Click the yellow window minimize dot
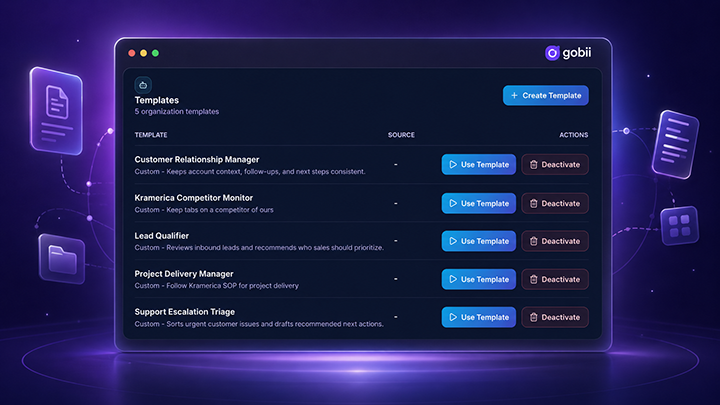Image resolution: width=720 pixels, height=405 pixels. click(144, 53)
